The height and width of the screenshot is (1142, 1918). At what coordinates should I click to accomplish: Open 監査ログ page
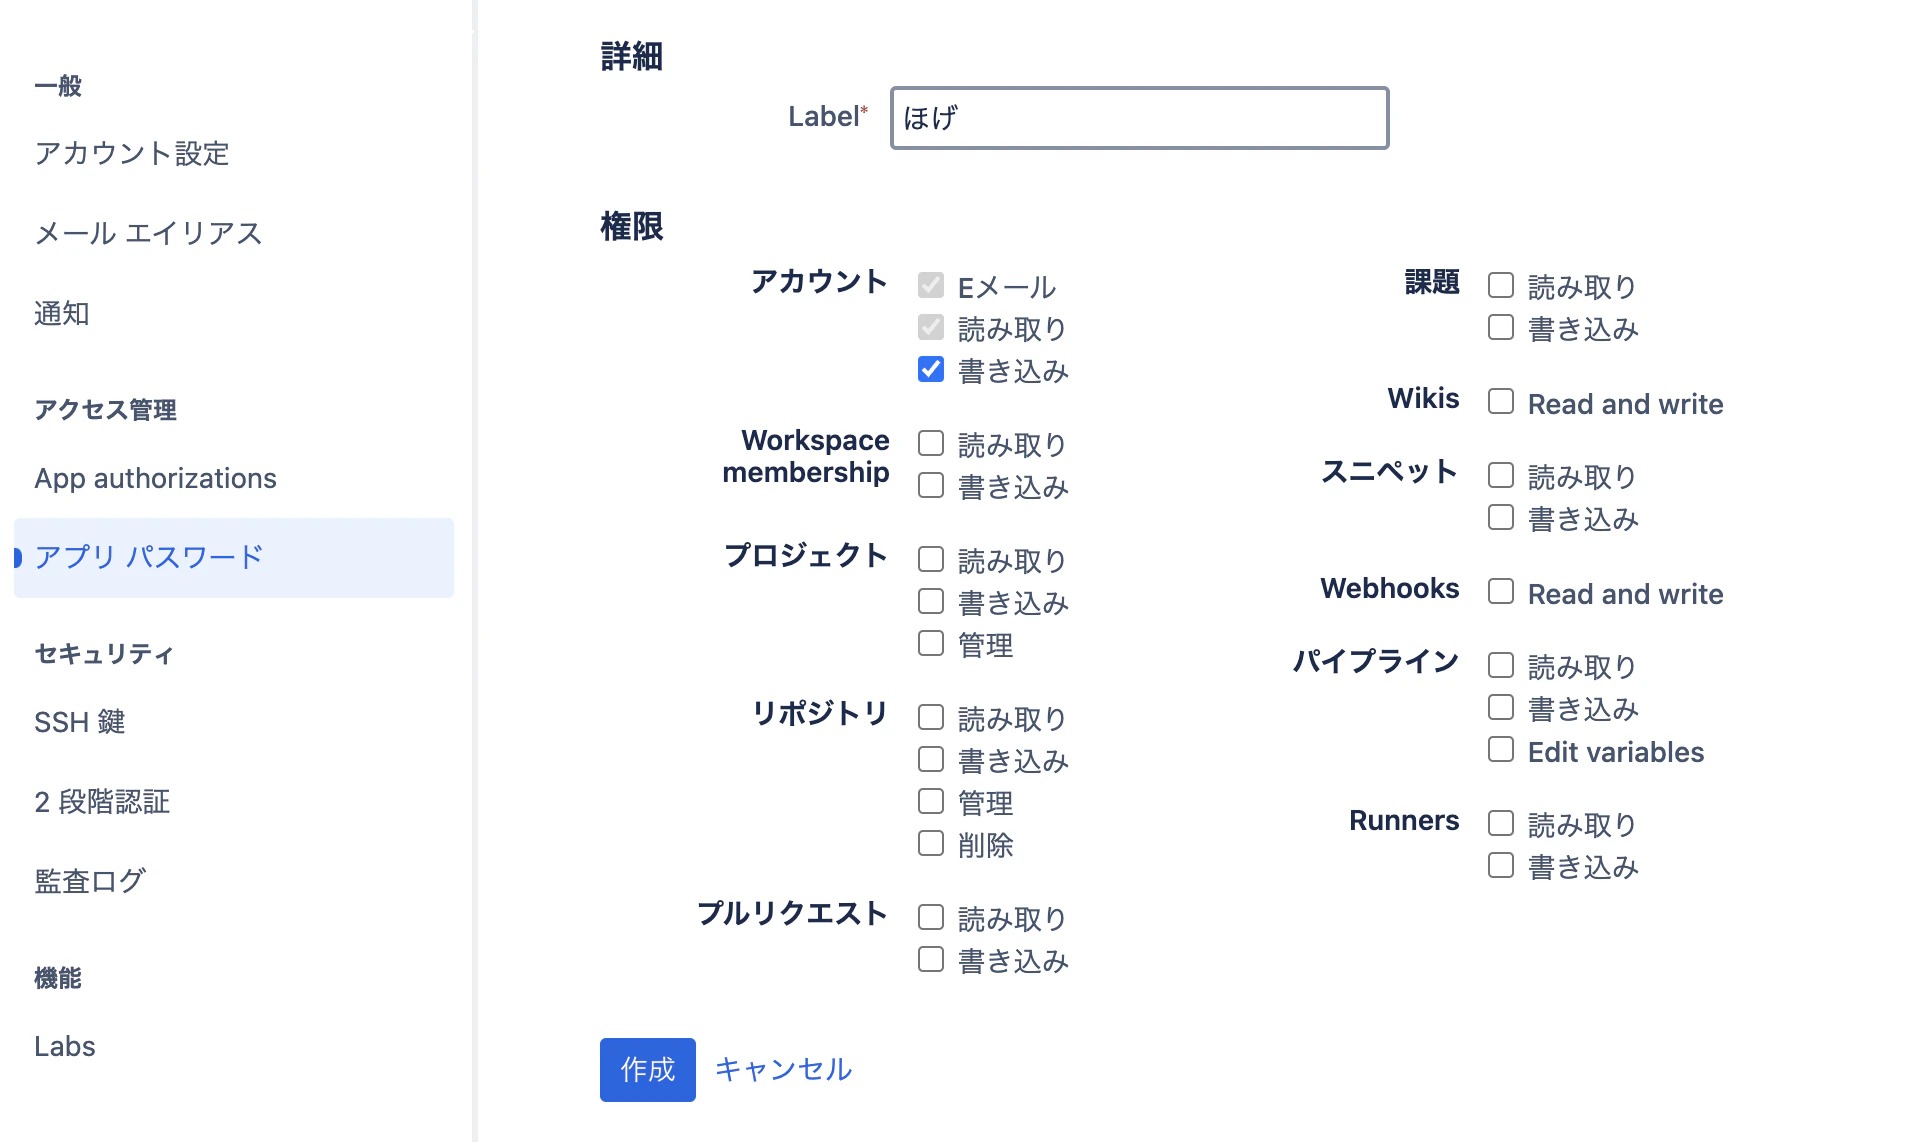click(x=90, y=881)
